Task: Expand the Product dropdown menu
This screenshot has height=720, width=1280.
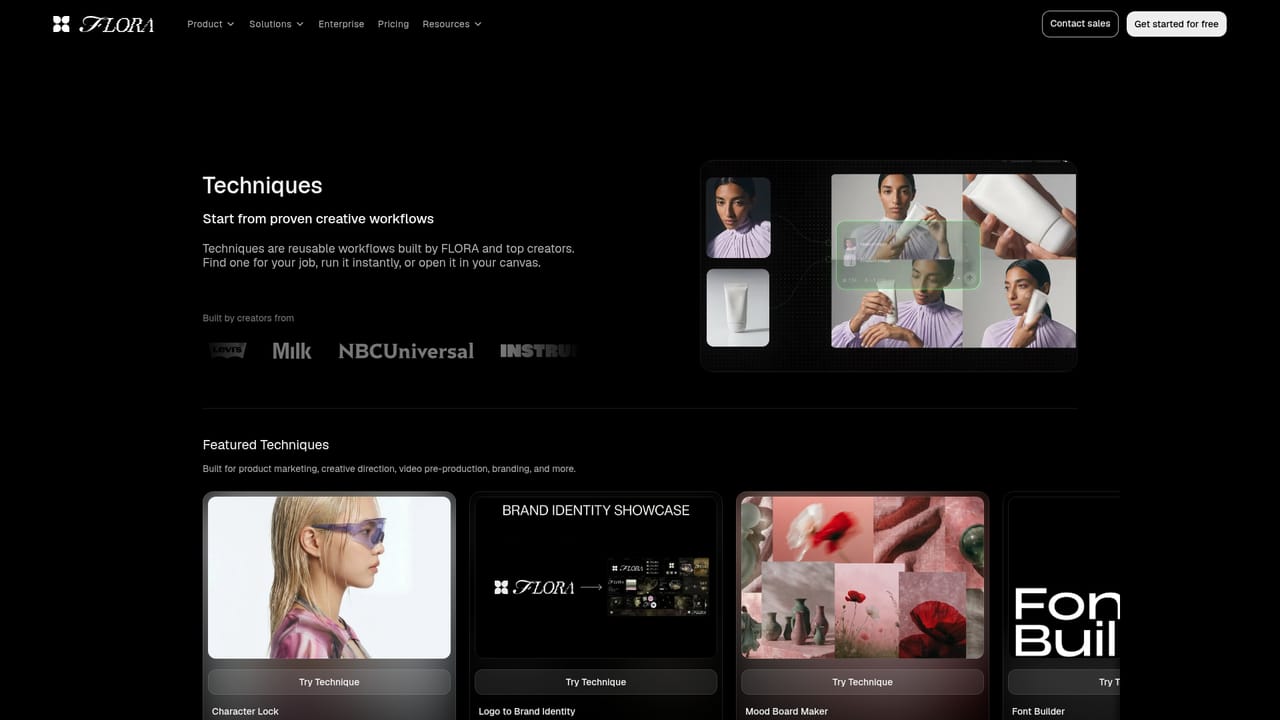Action: point(210,24)
